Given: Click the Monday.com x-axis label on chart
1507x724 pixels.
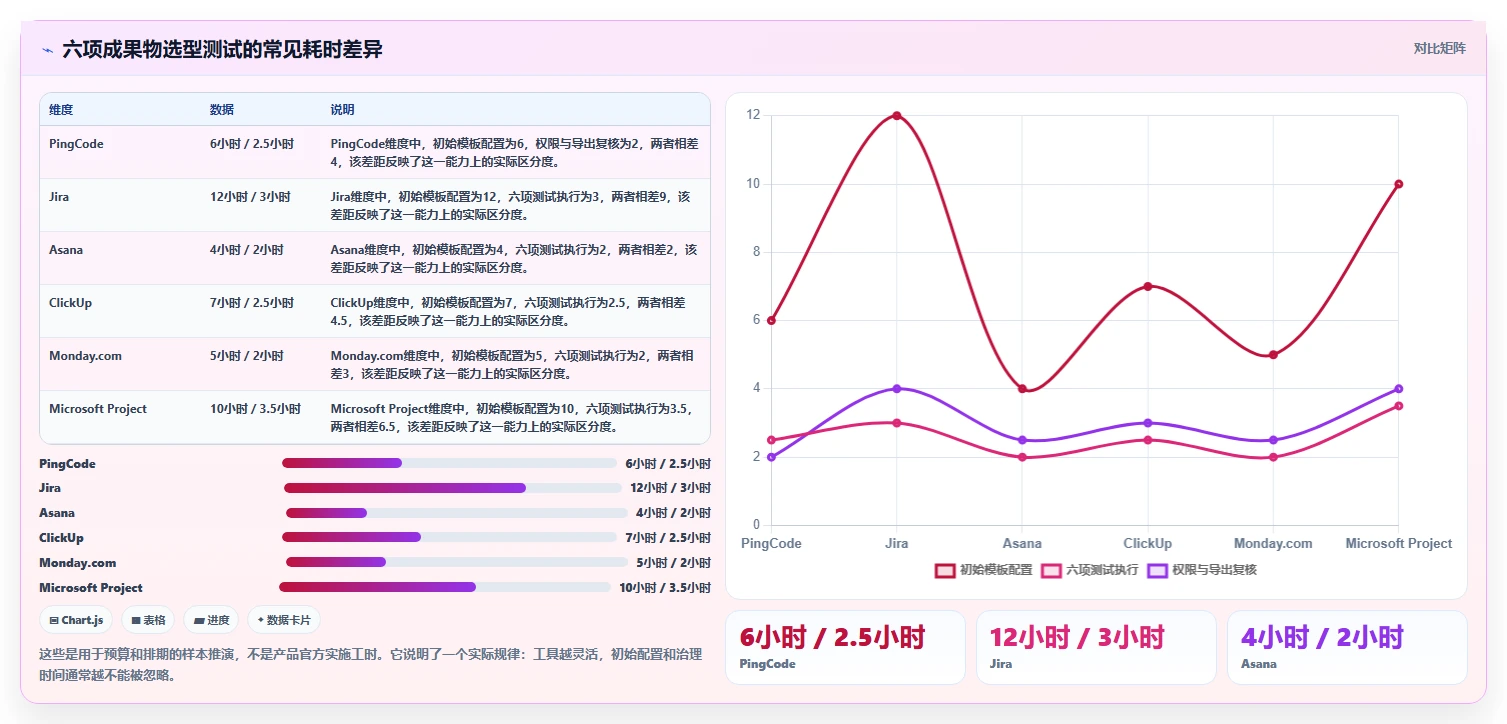Looking at the screenshot, I should pos(1273,544).
